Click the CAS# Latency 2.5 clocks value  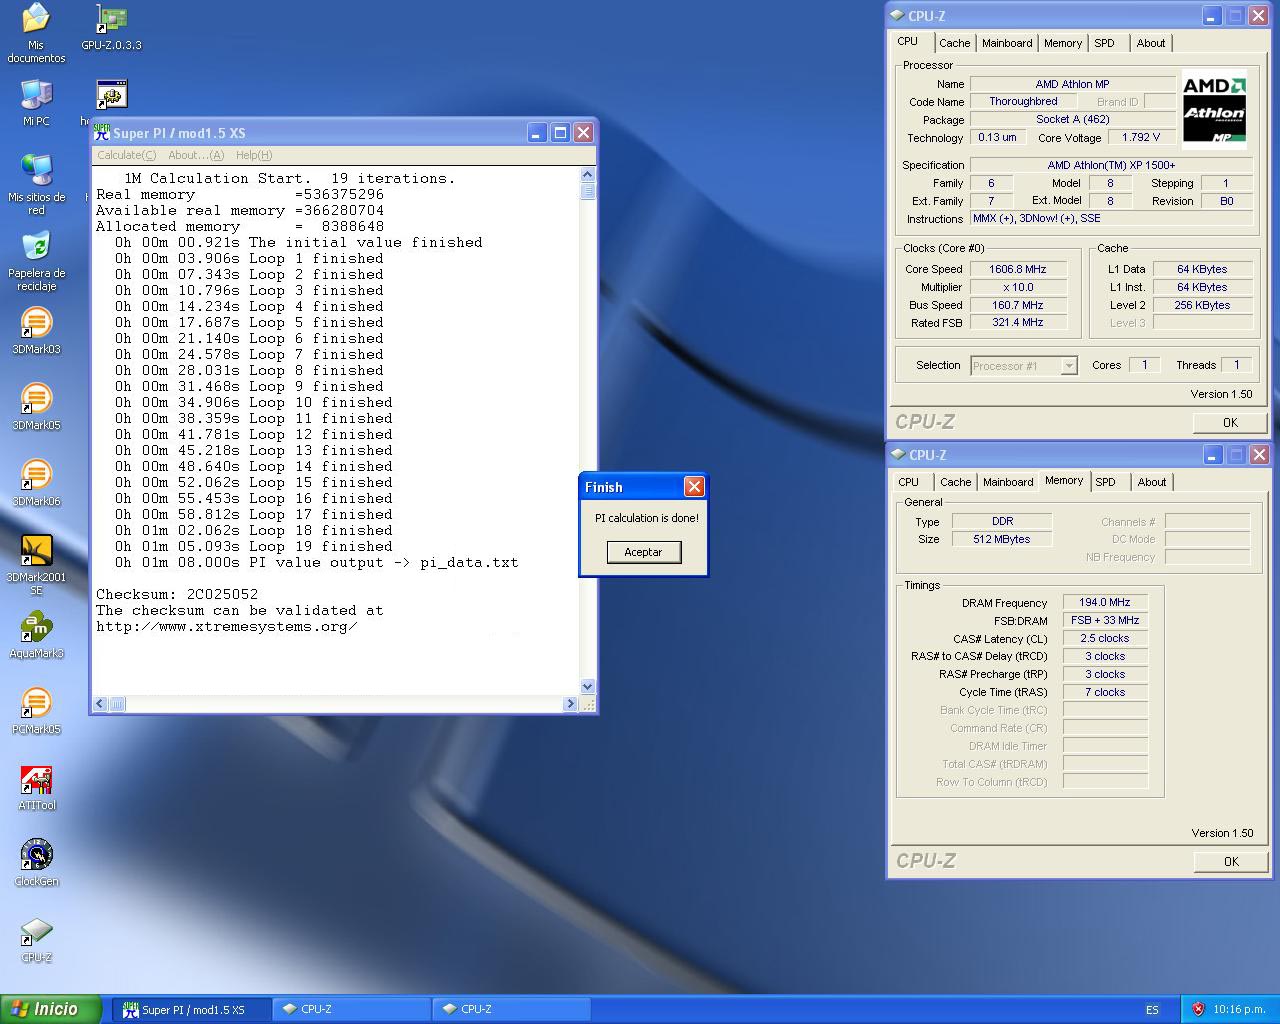click(x=1105, y=638)
